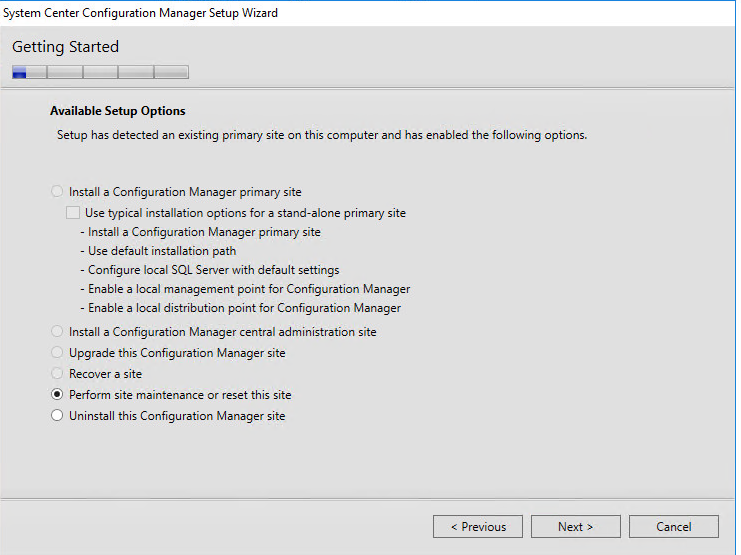741x555 pixels.
Task: Click the Available Setup Options heading
Action: (x=118, y=111)
